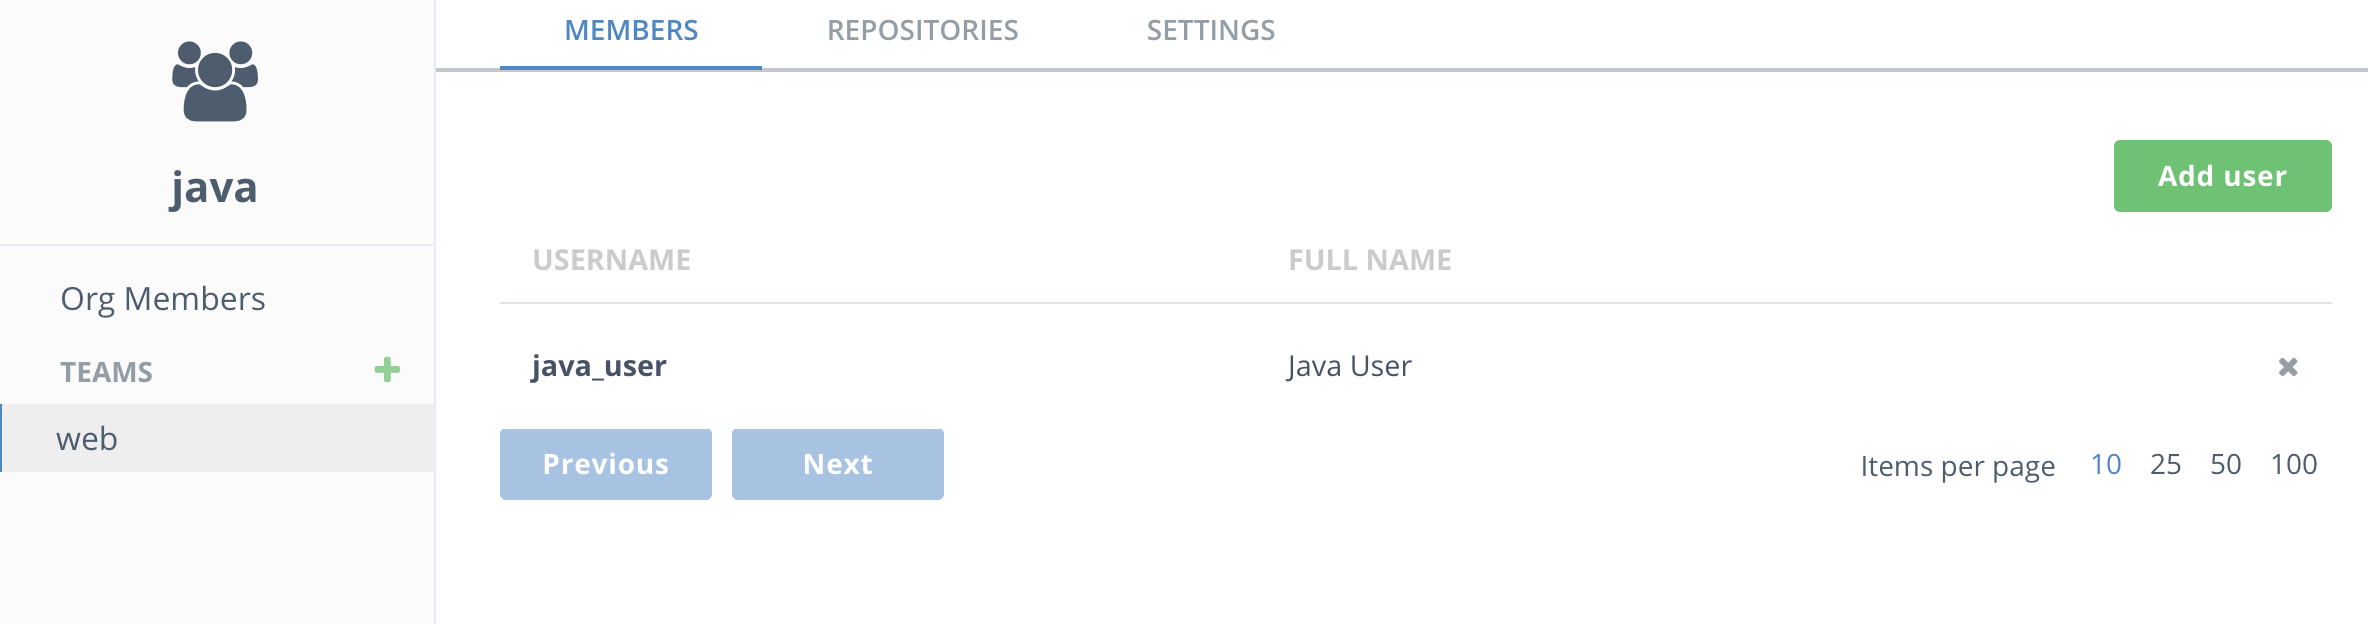Remove java_user with the X icon
Image resolution: width=2368 pixels, height=624 pixels.
(x=2288, y=367)
